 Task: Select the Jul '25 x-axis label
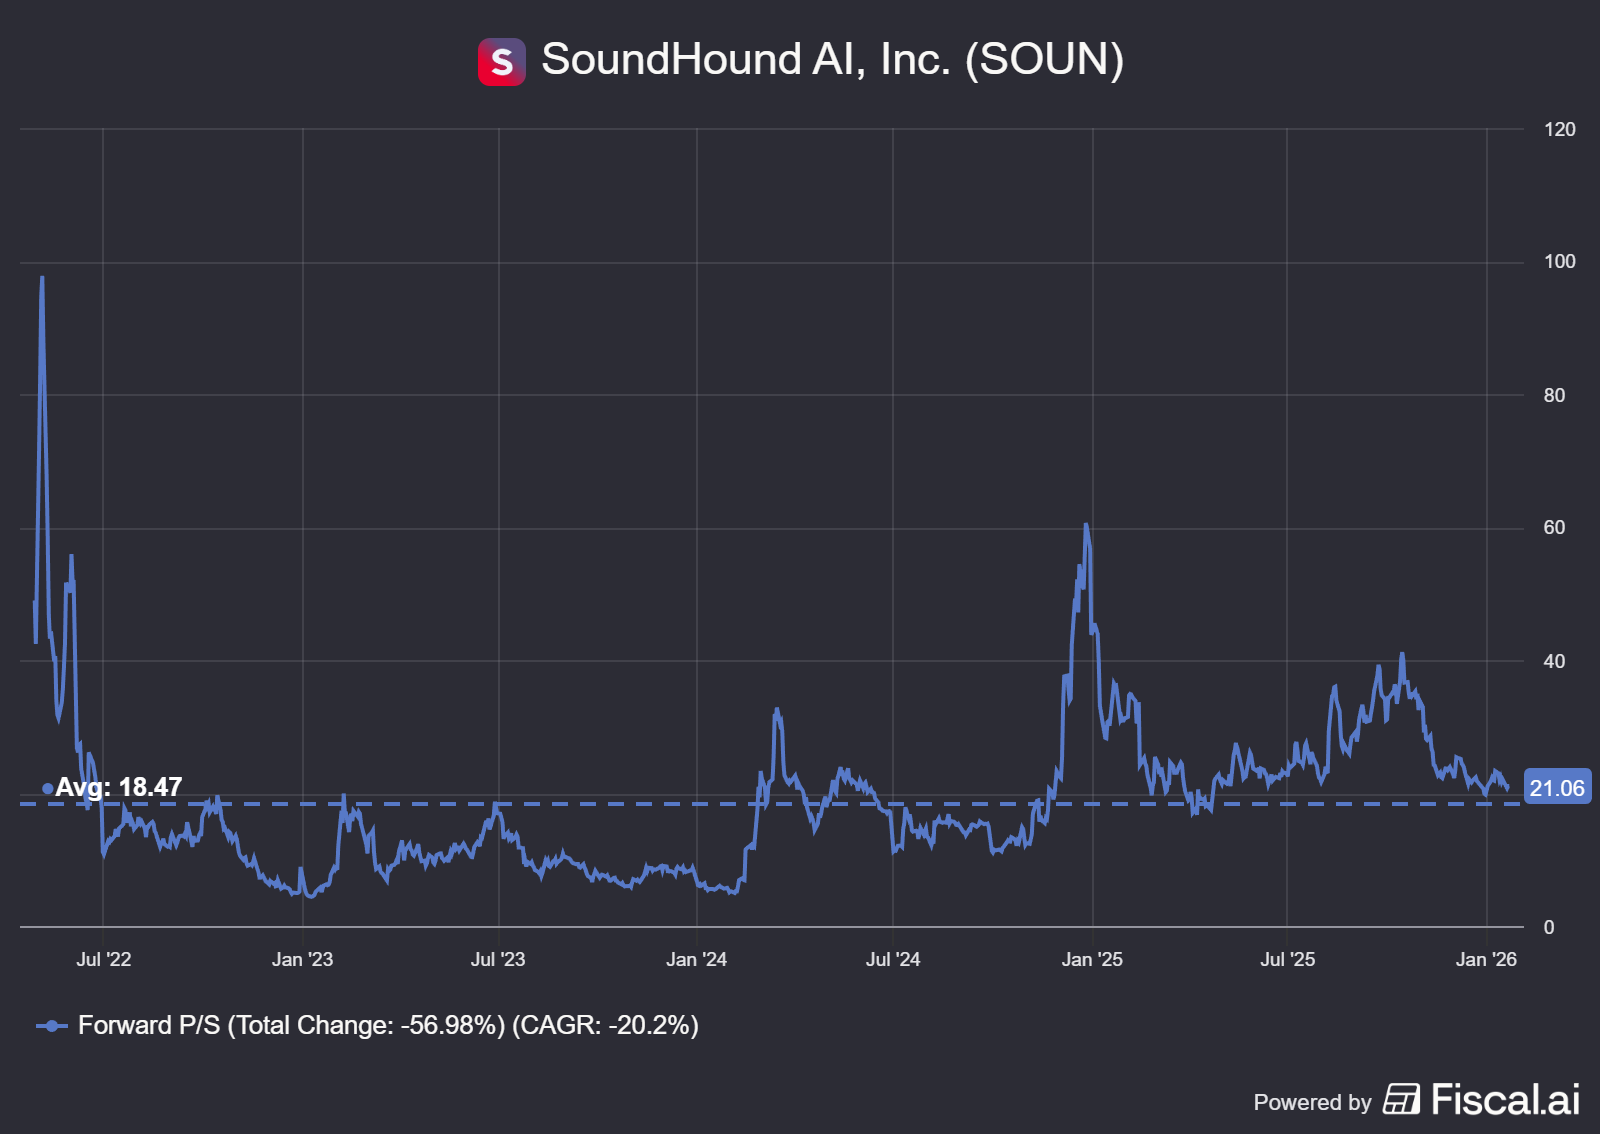click(x=1287, y=960)
